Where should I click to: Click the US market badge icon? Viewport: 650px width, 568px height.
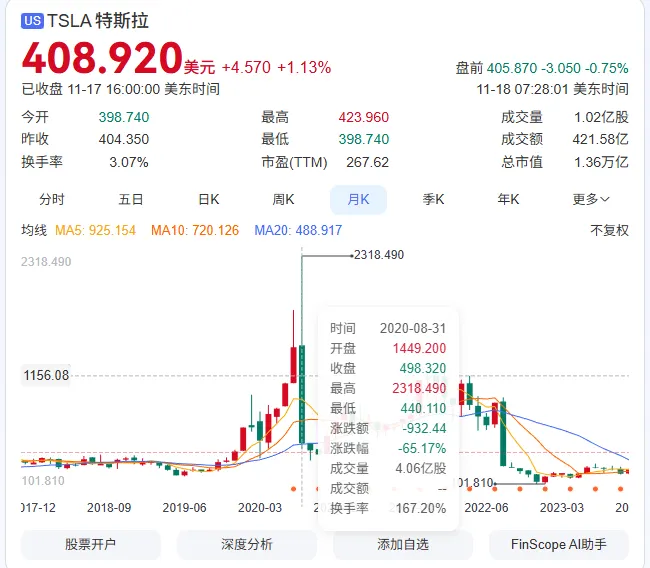click(32, 21)
